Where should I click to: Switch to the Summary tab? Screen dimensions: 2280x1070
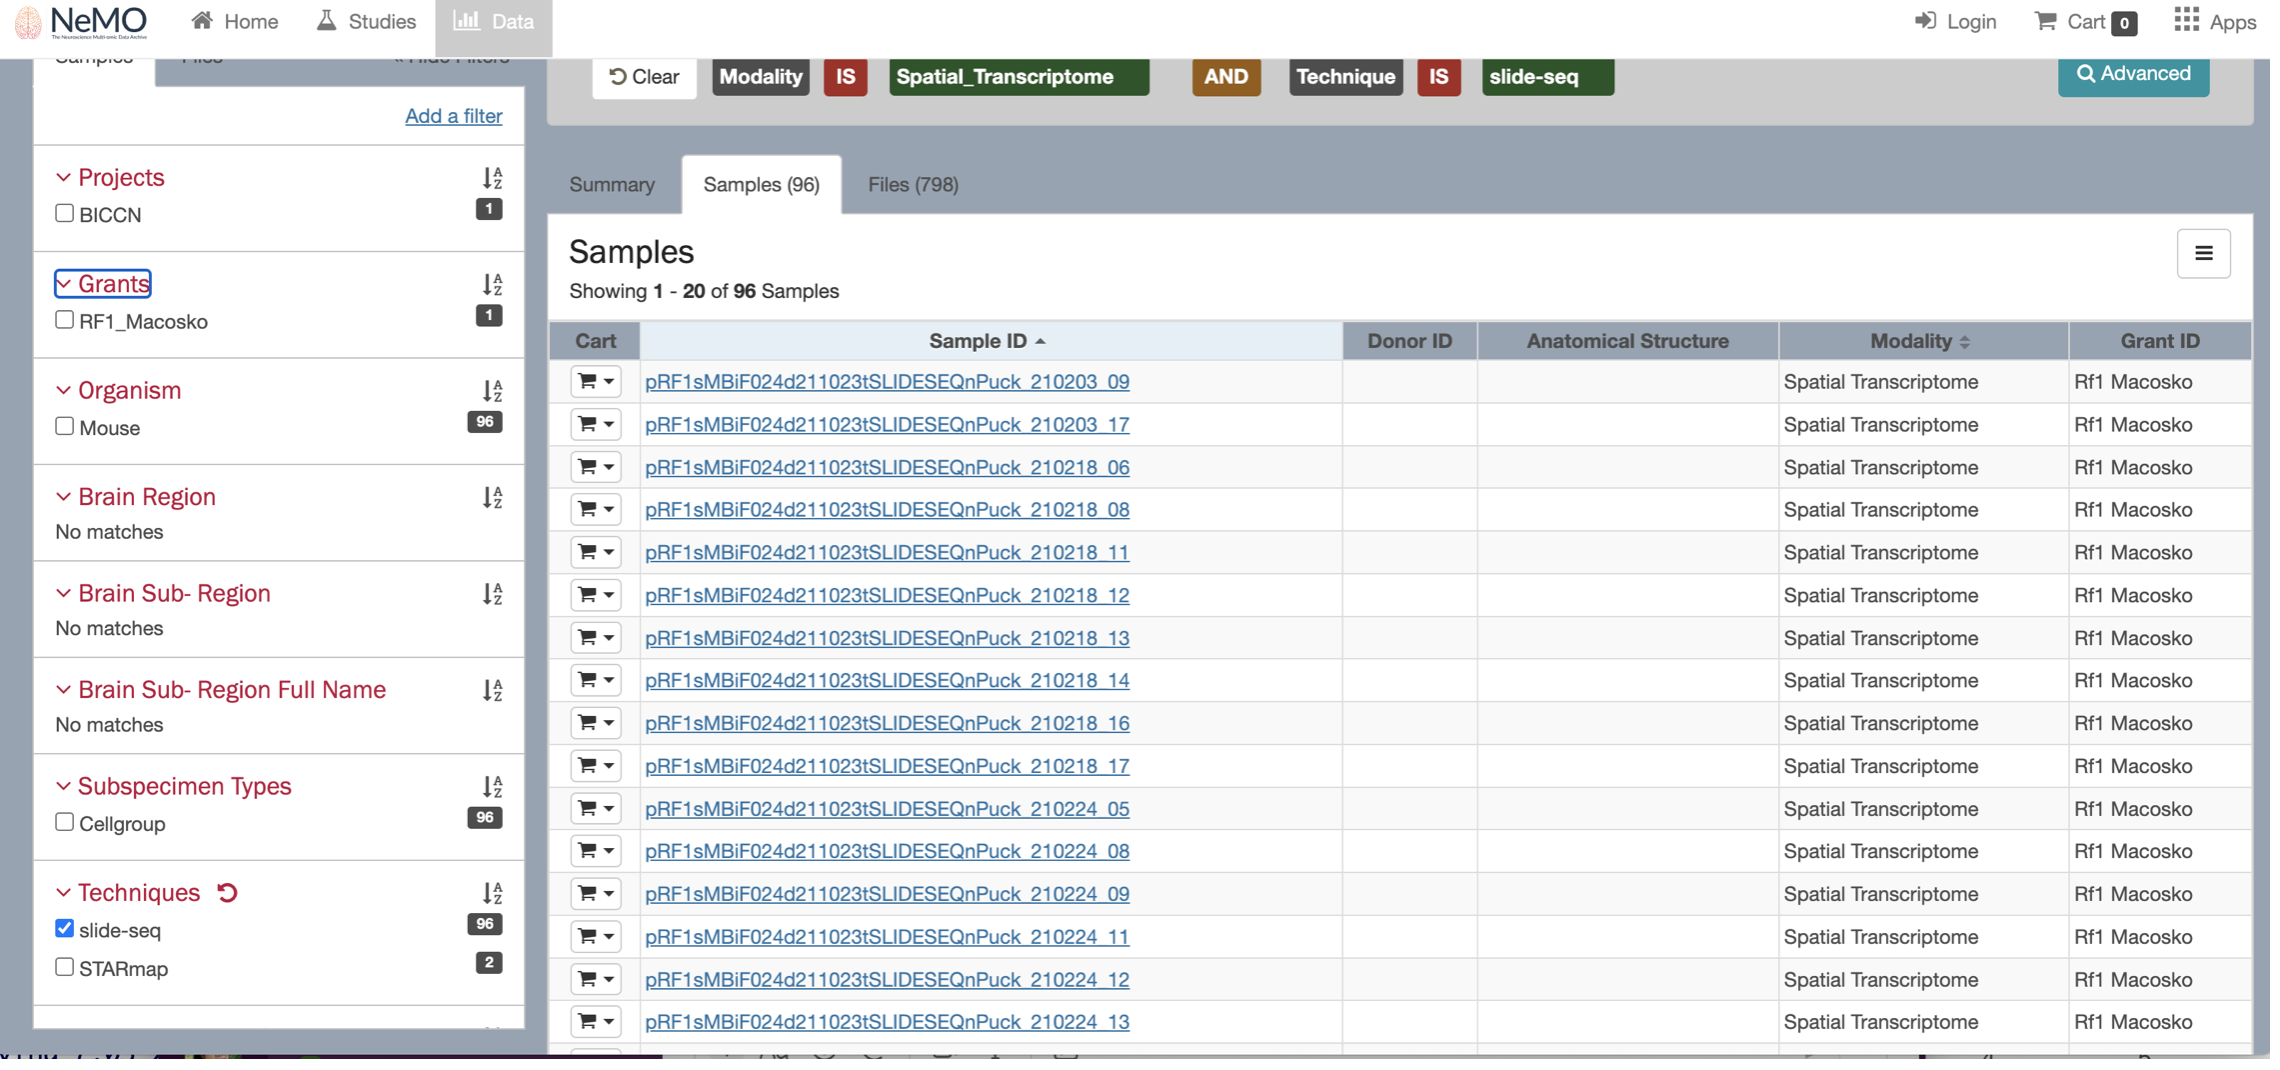(x=612, y=185)
